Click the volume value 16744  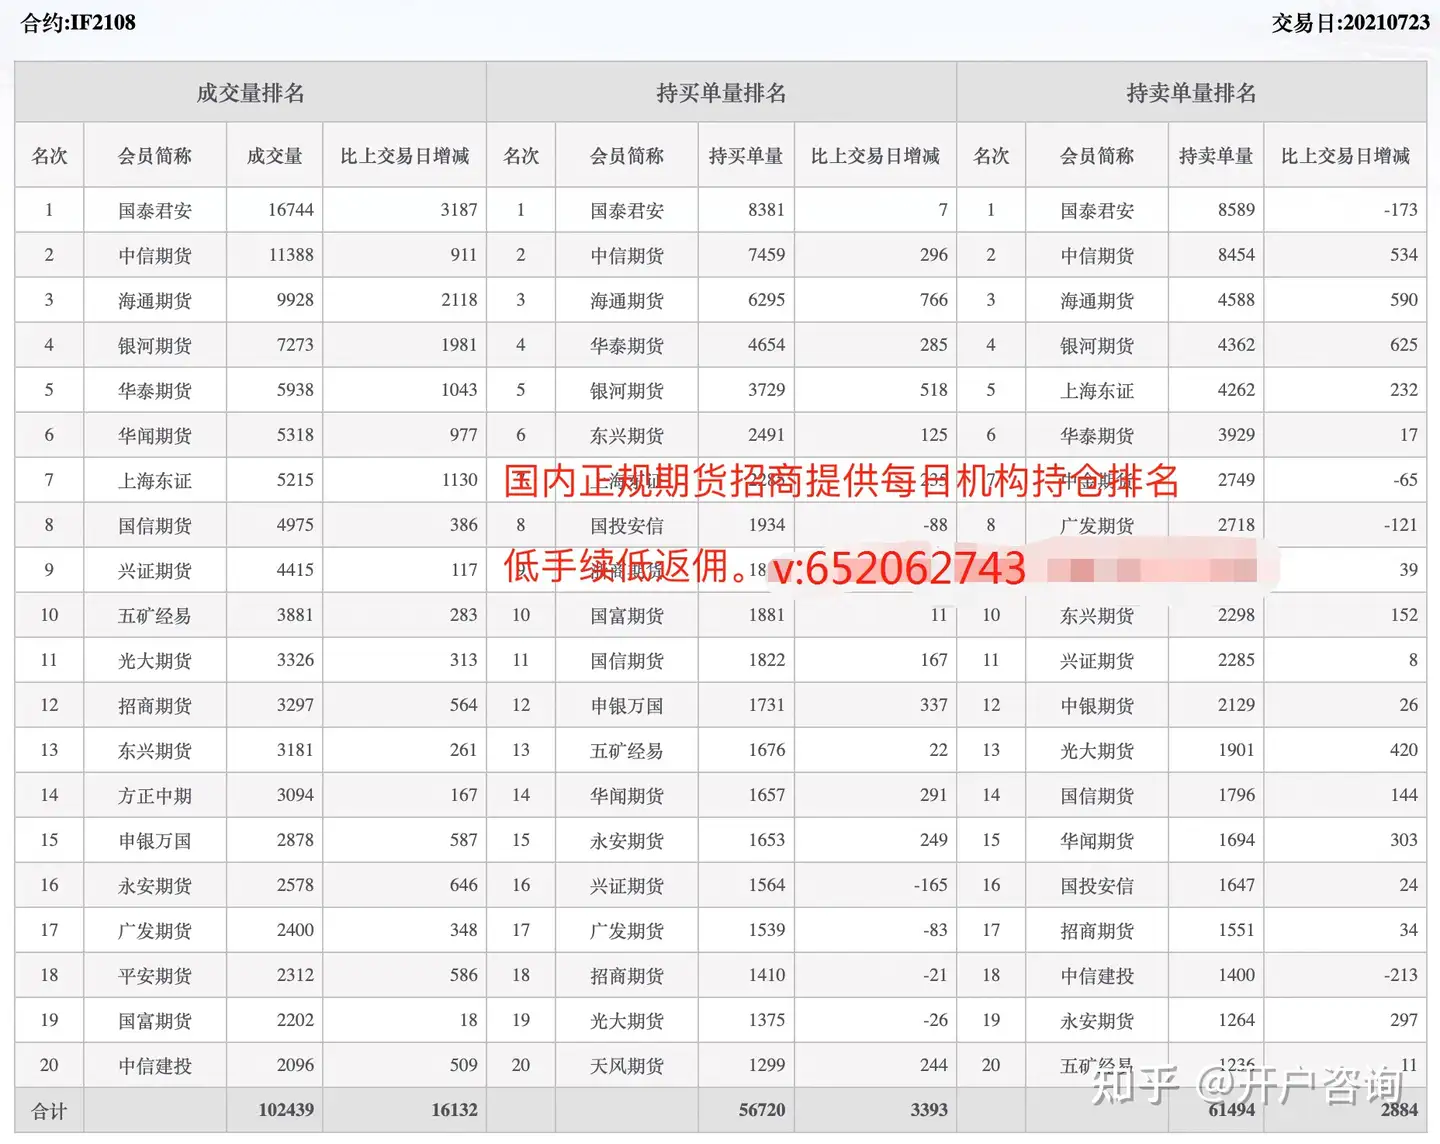click(x=290, y=210)
